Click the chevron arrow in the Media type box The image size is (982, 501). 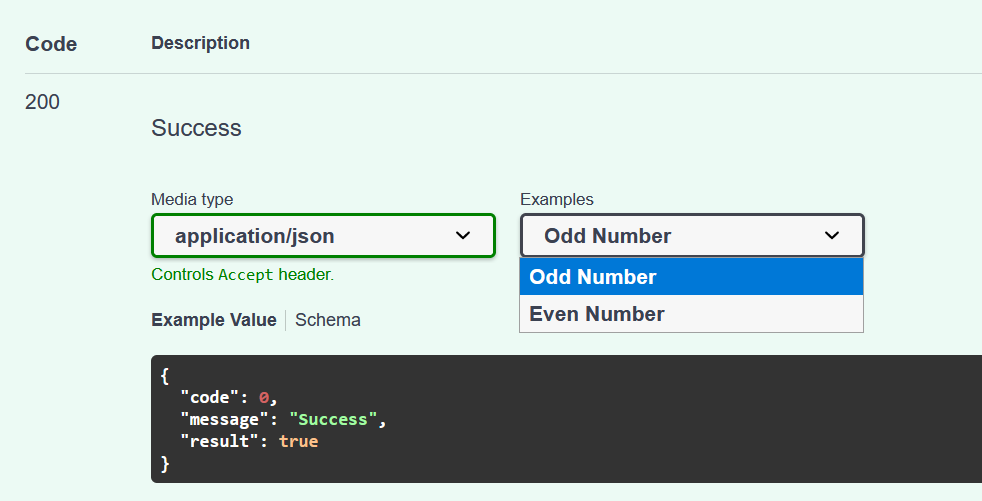(x=463, y=236)
